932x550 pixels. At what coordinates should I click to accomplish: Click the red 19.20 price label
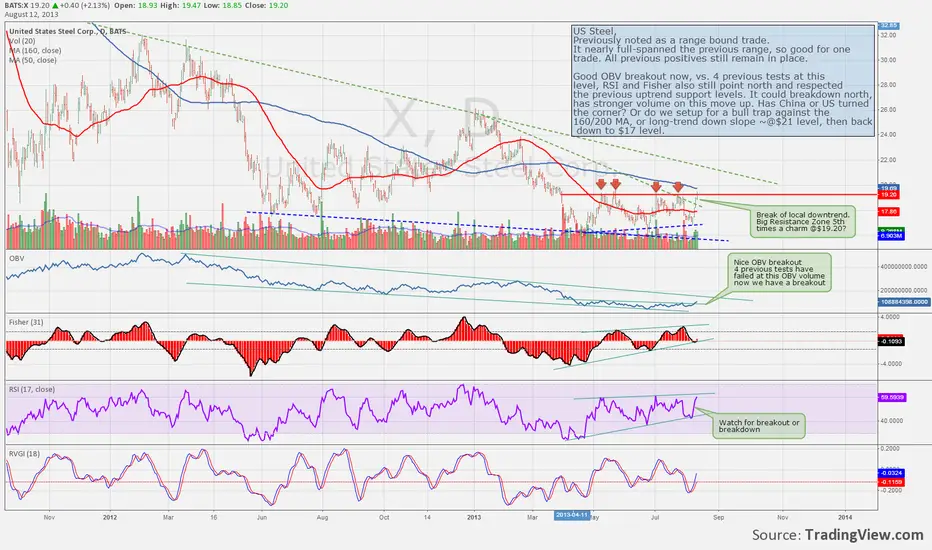888,194
